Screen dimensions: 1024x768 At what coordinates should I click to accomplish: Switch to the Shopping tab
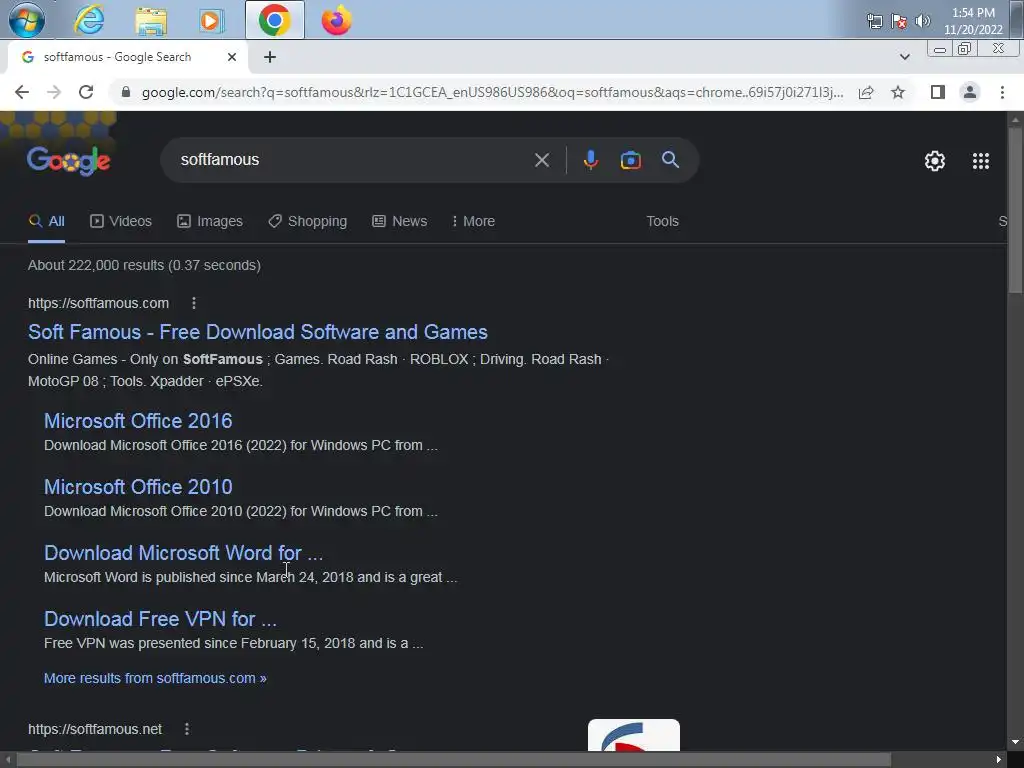pos(308,221)
